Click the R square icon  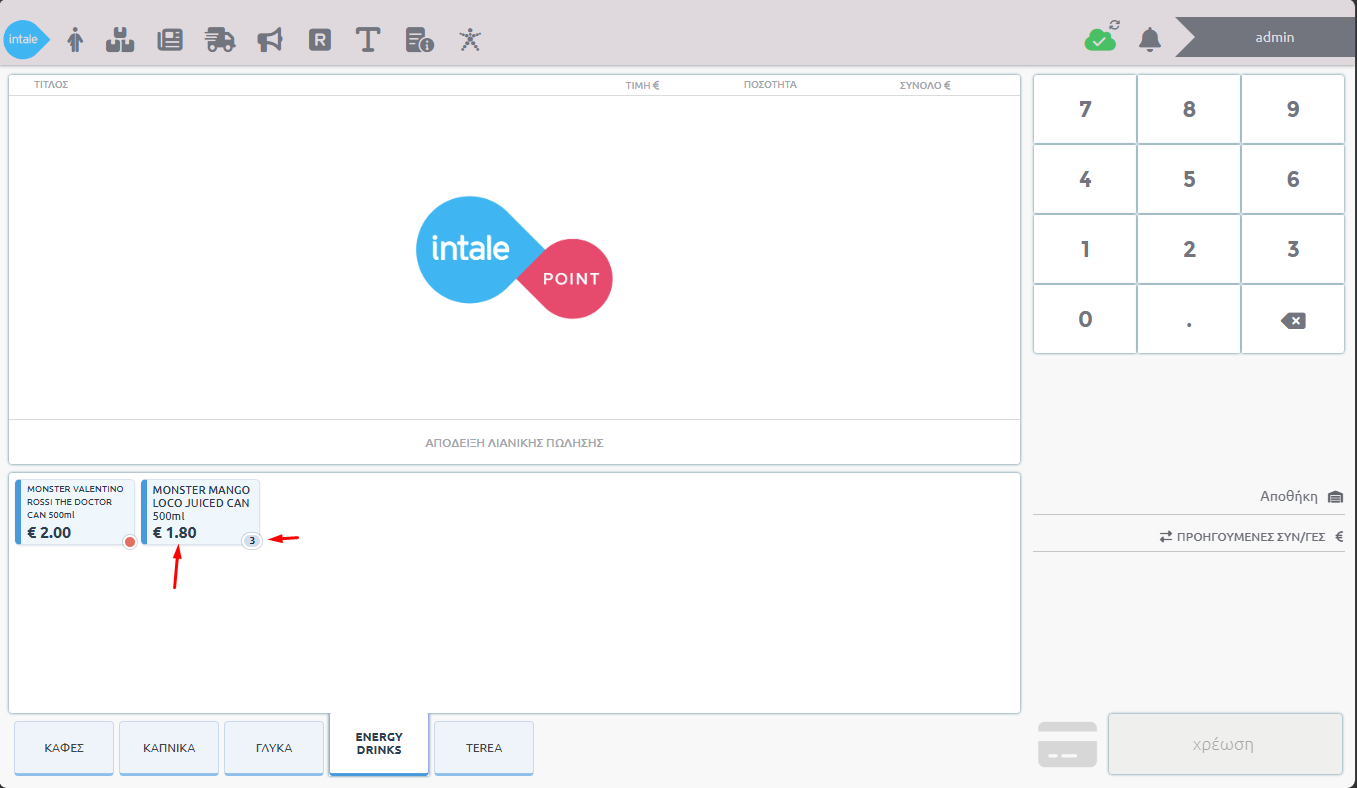[320, 40]
